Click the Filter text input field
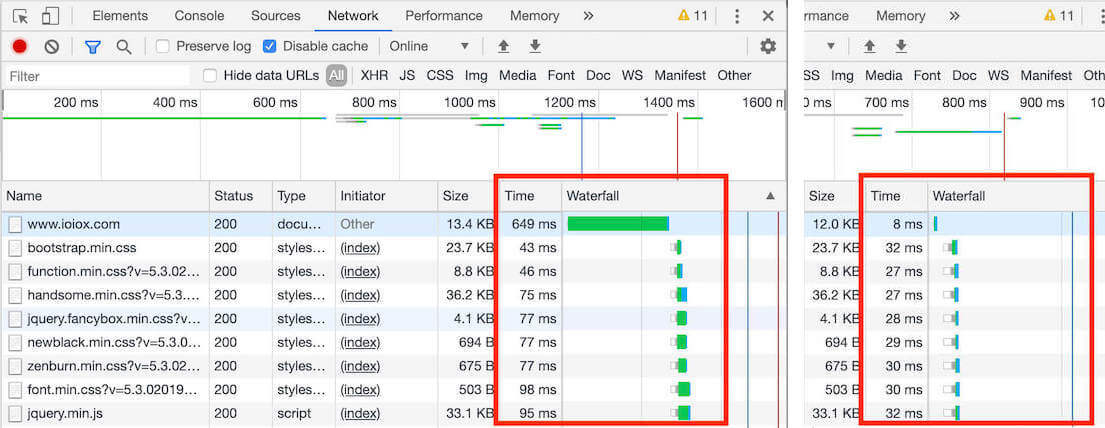Viewport: 1105px width, 428px height. click(x=95, y=76)
